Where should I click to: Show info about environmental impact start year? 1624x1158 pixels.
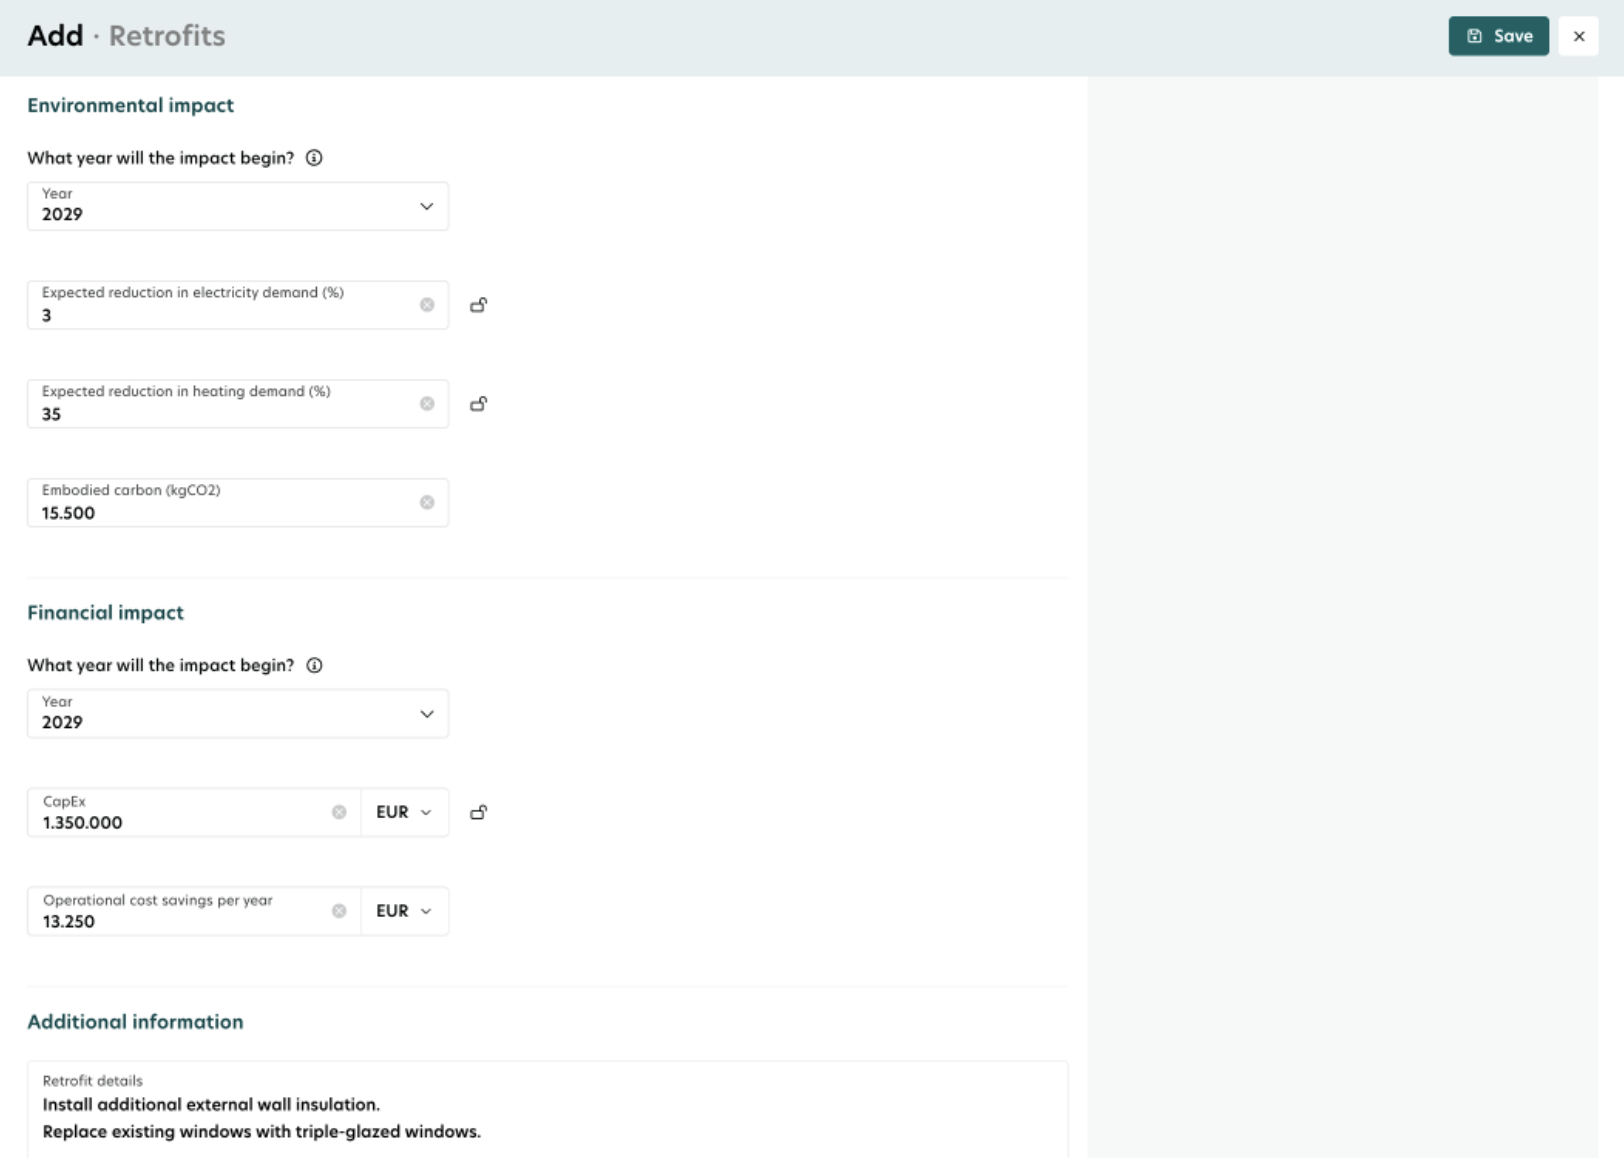[314, 158]
